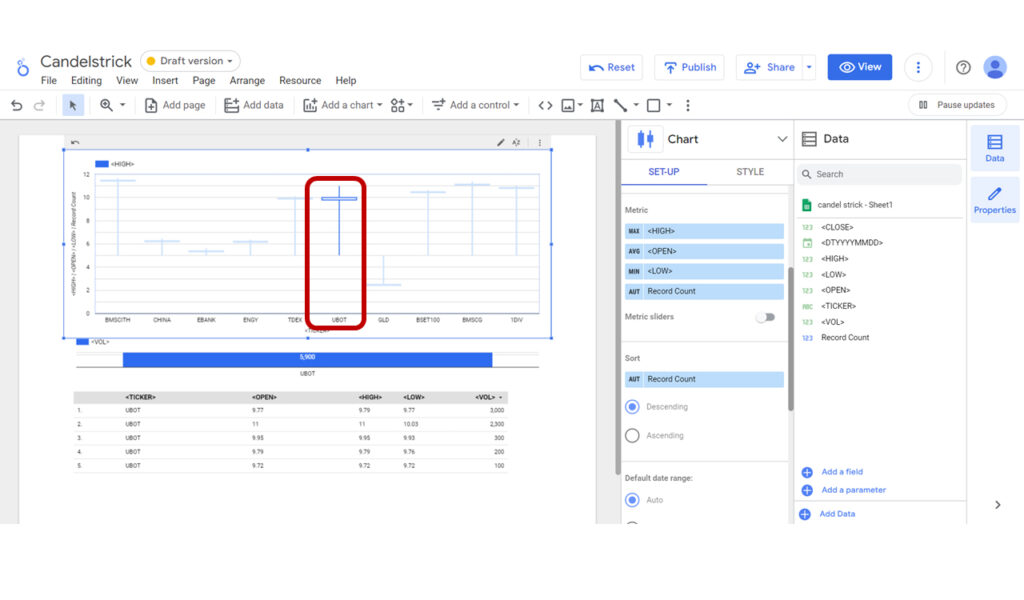Open the Data side panel icon
This screenshot has height=600, width=1024.
tap(994, 148)
